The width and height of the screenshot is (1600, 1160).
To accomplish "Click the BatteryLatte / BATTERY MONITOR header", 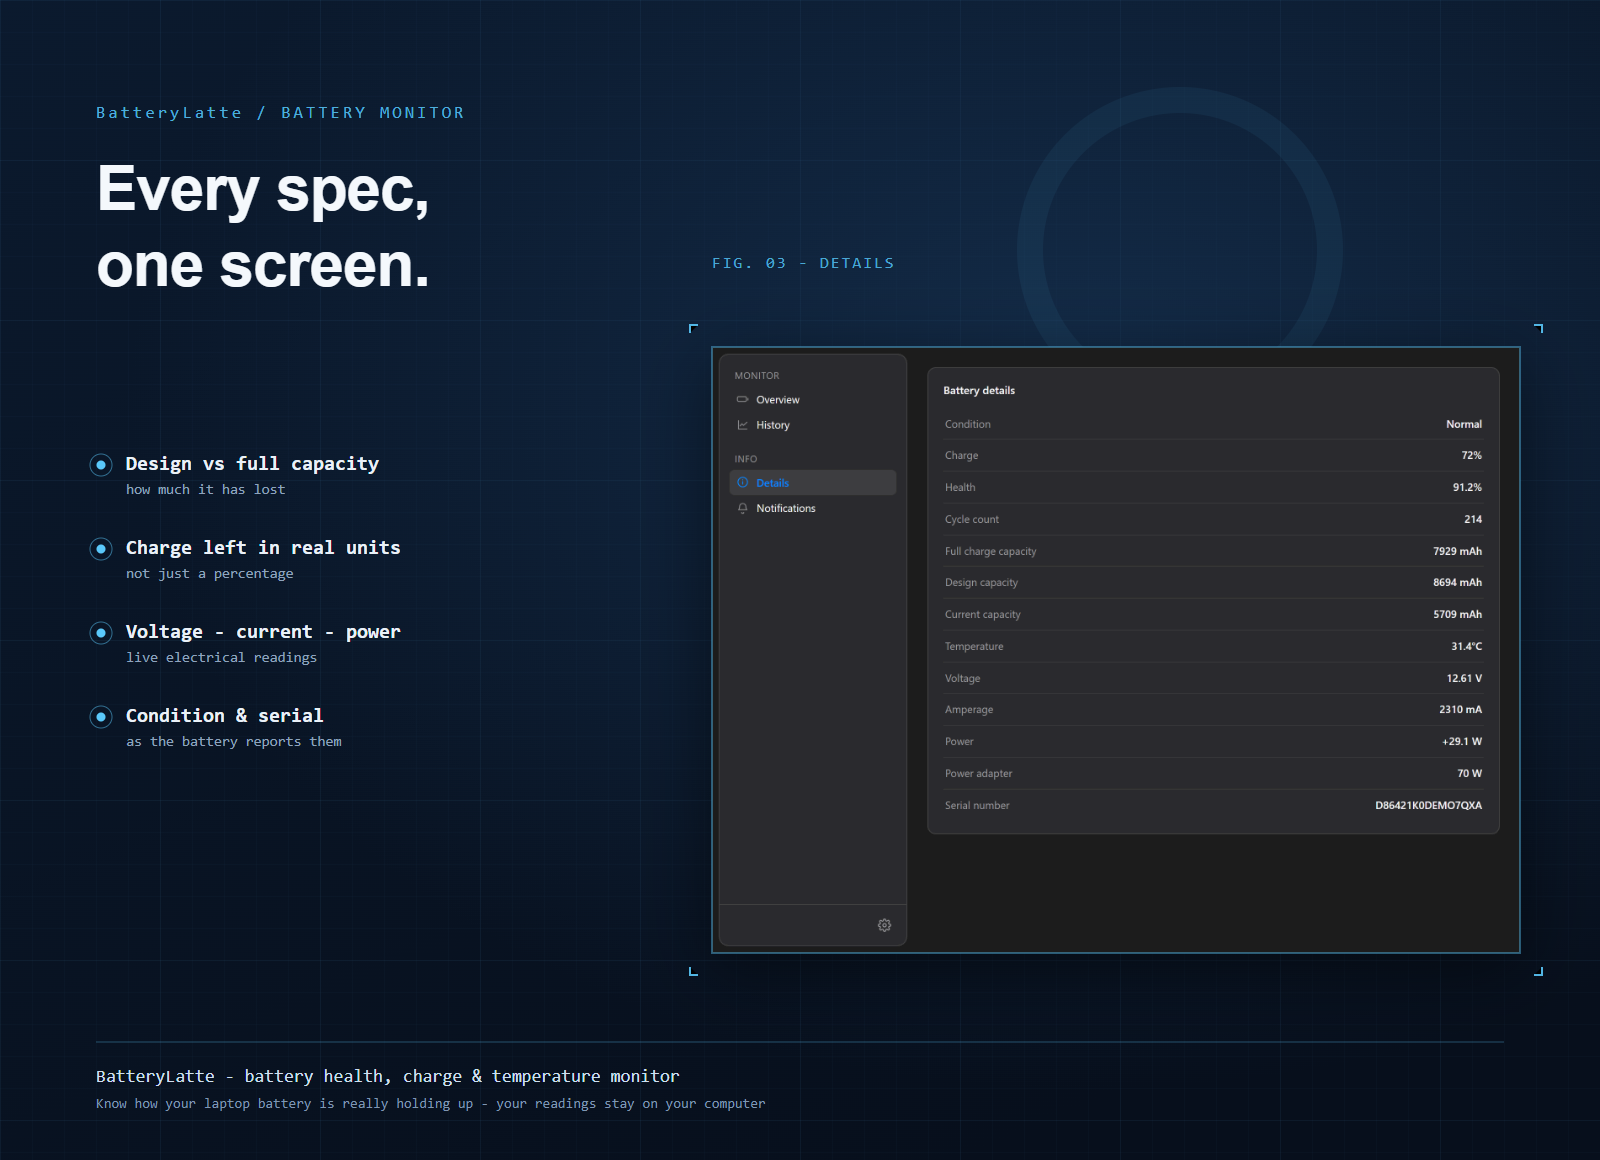I will 280,113.
